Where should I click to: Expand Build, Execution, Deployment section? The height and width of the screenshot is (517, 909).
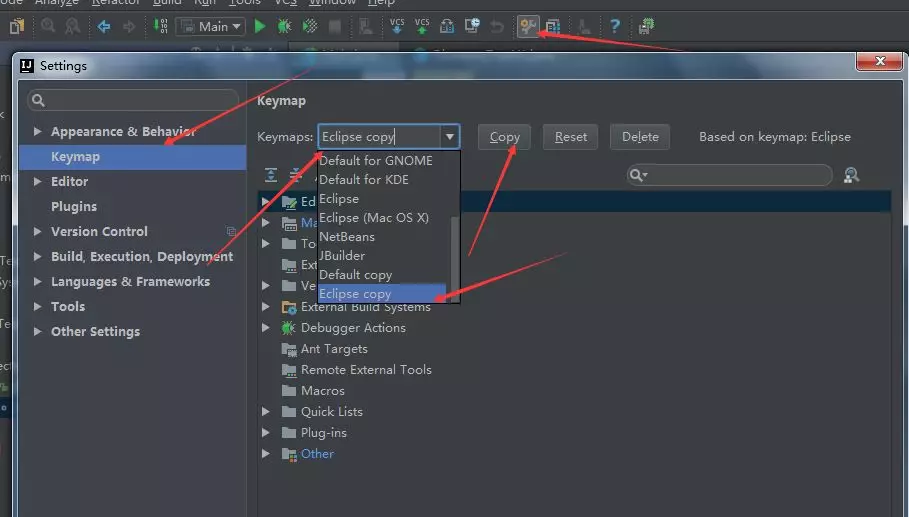(x=38, y=257)
